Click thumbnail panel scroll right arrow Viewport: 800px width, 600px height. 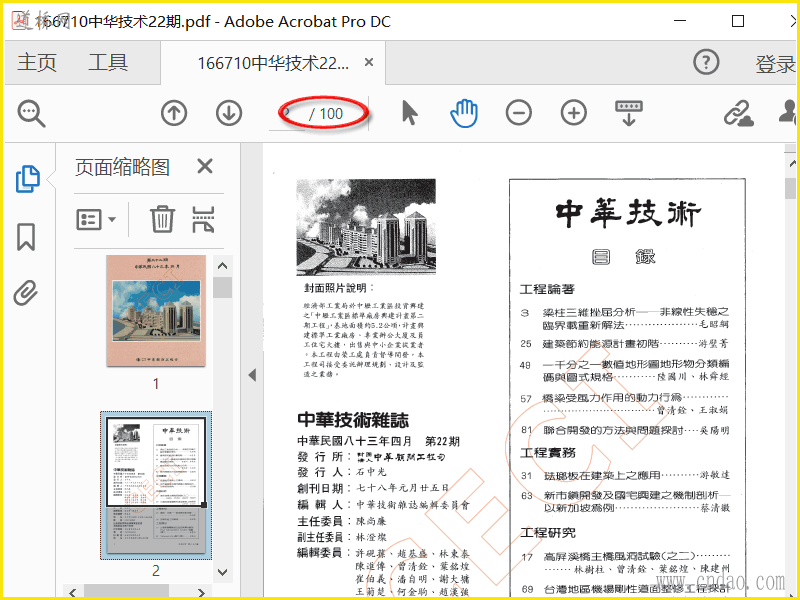202,593
